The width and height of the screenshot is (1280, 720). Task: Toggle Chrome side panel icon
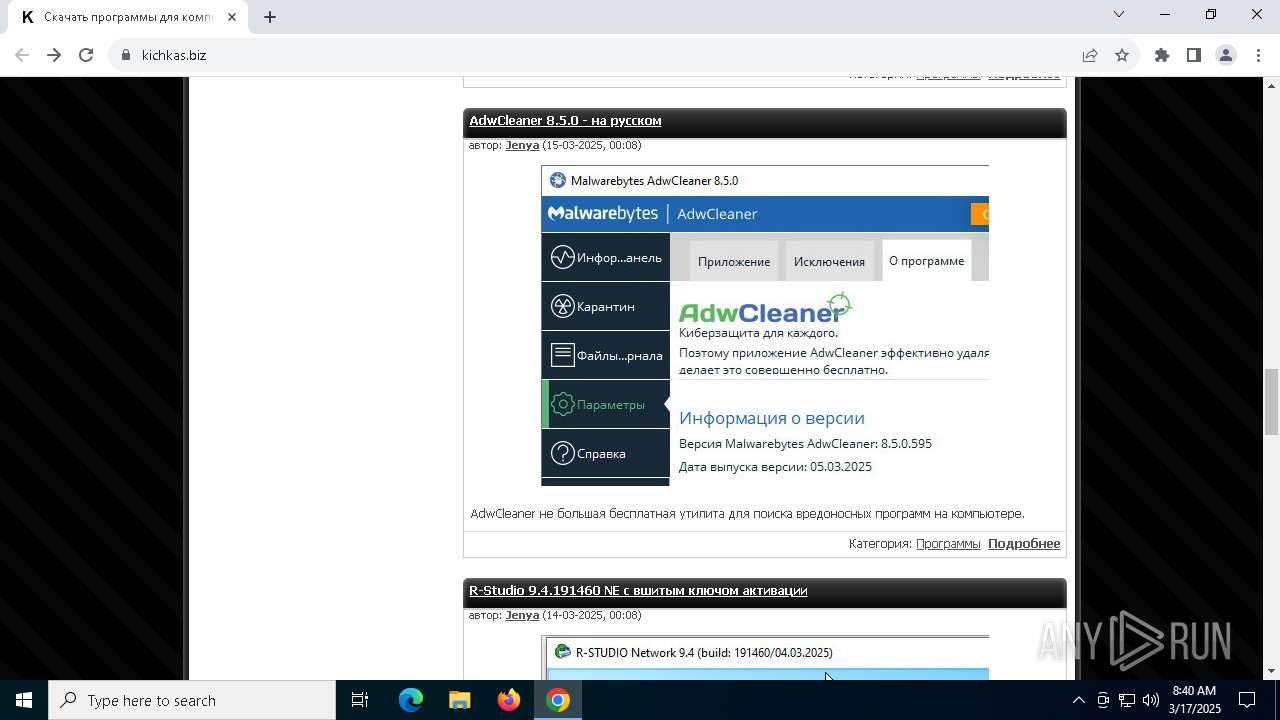click(x=1194, y=55)
